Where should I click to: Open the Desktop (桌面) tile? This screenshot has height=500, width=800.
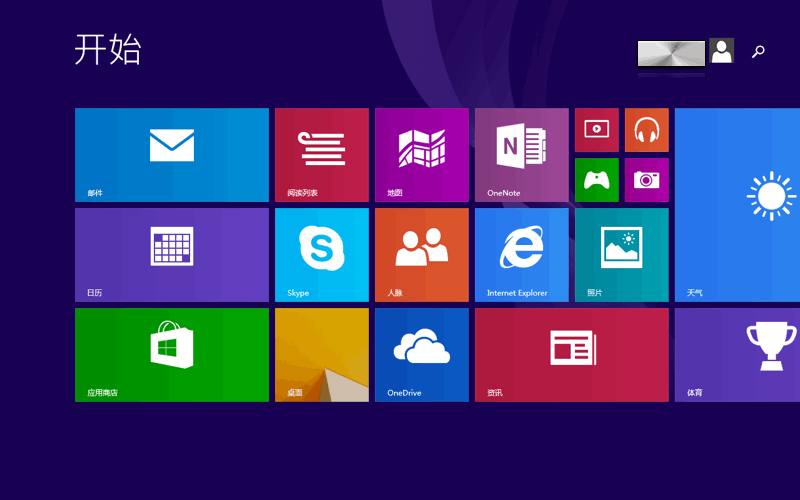[322, 355]
